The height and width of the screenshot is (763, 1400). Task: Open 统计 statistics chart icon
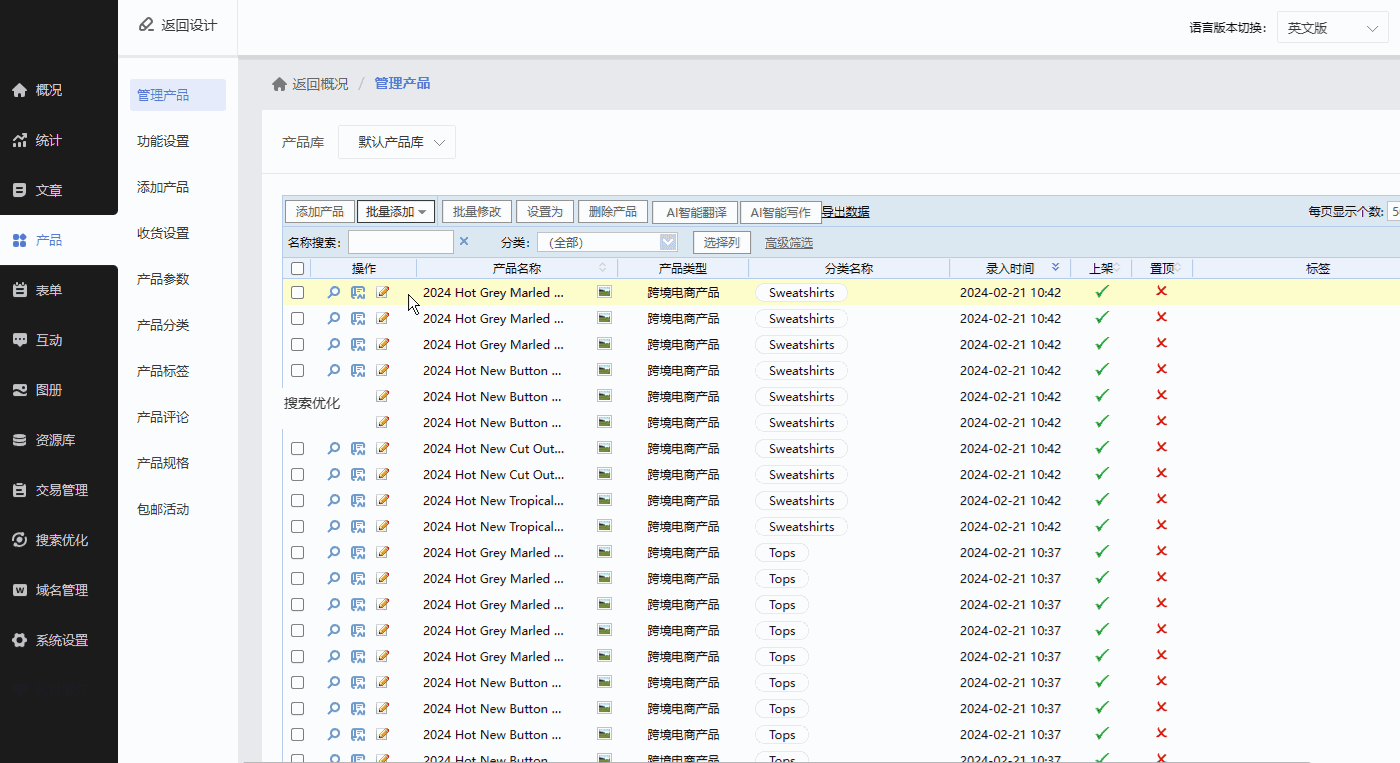pyautogui.click(x=19, y=140)
